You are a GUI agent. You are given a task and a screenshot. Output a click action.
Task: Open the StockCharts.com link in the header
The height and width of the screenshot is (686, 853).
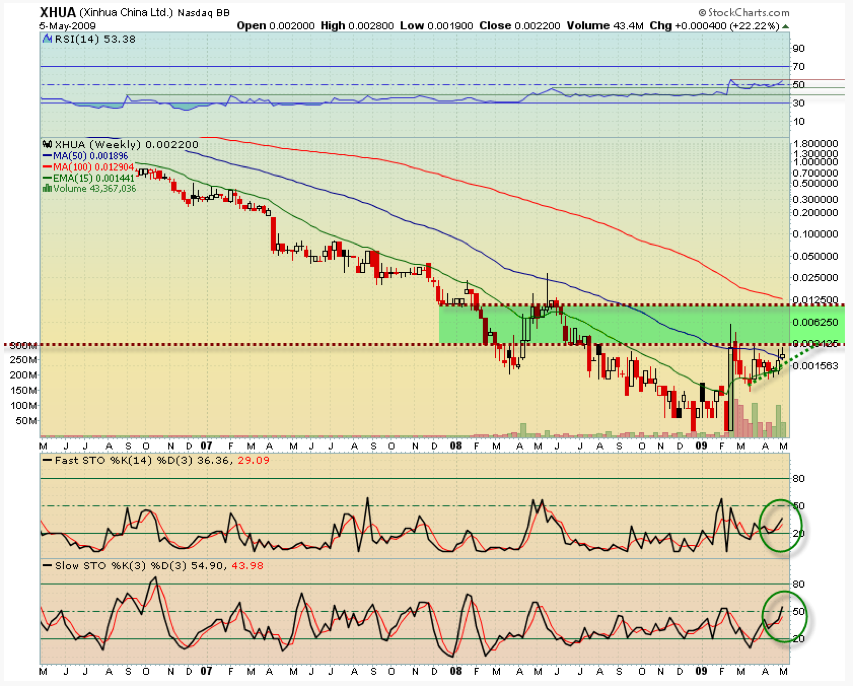point(744,12)
